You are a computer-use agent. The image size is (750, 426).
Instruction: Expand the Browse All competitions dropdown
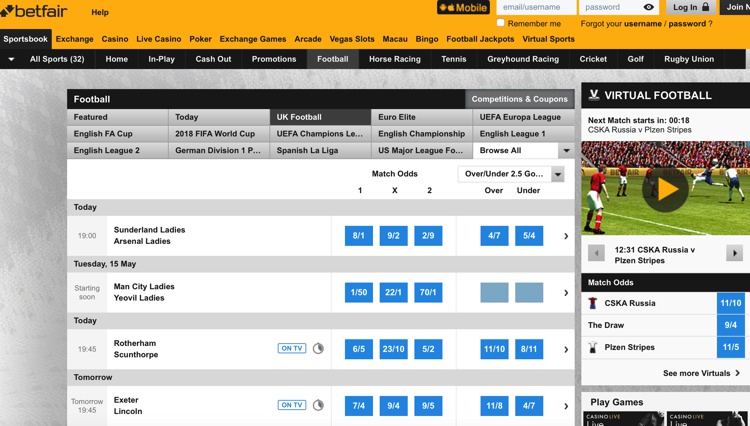click(x=565, y=151)
